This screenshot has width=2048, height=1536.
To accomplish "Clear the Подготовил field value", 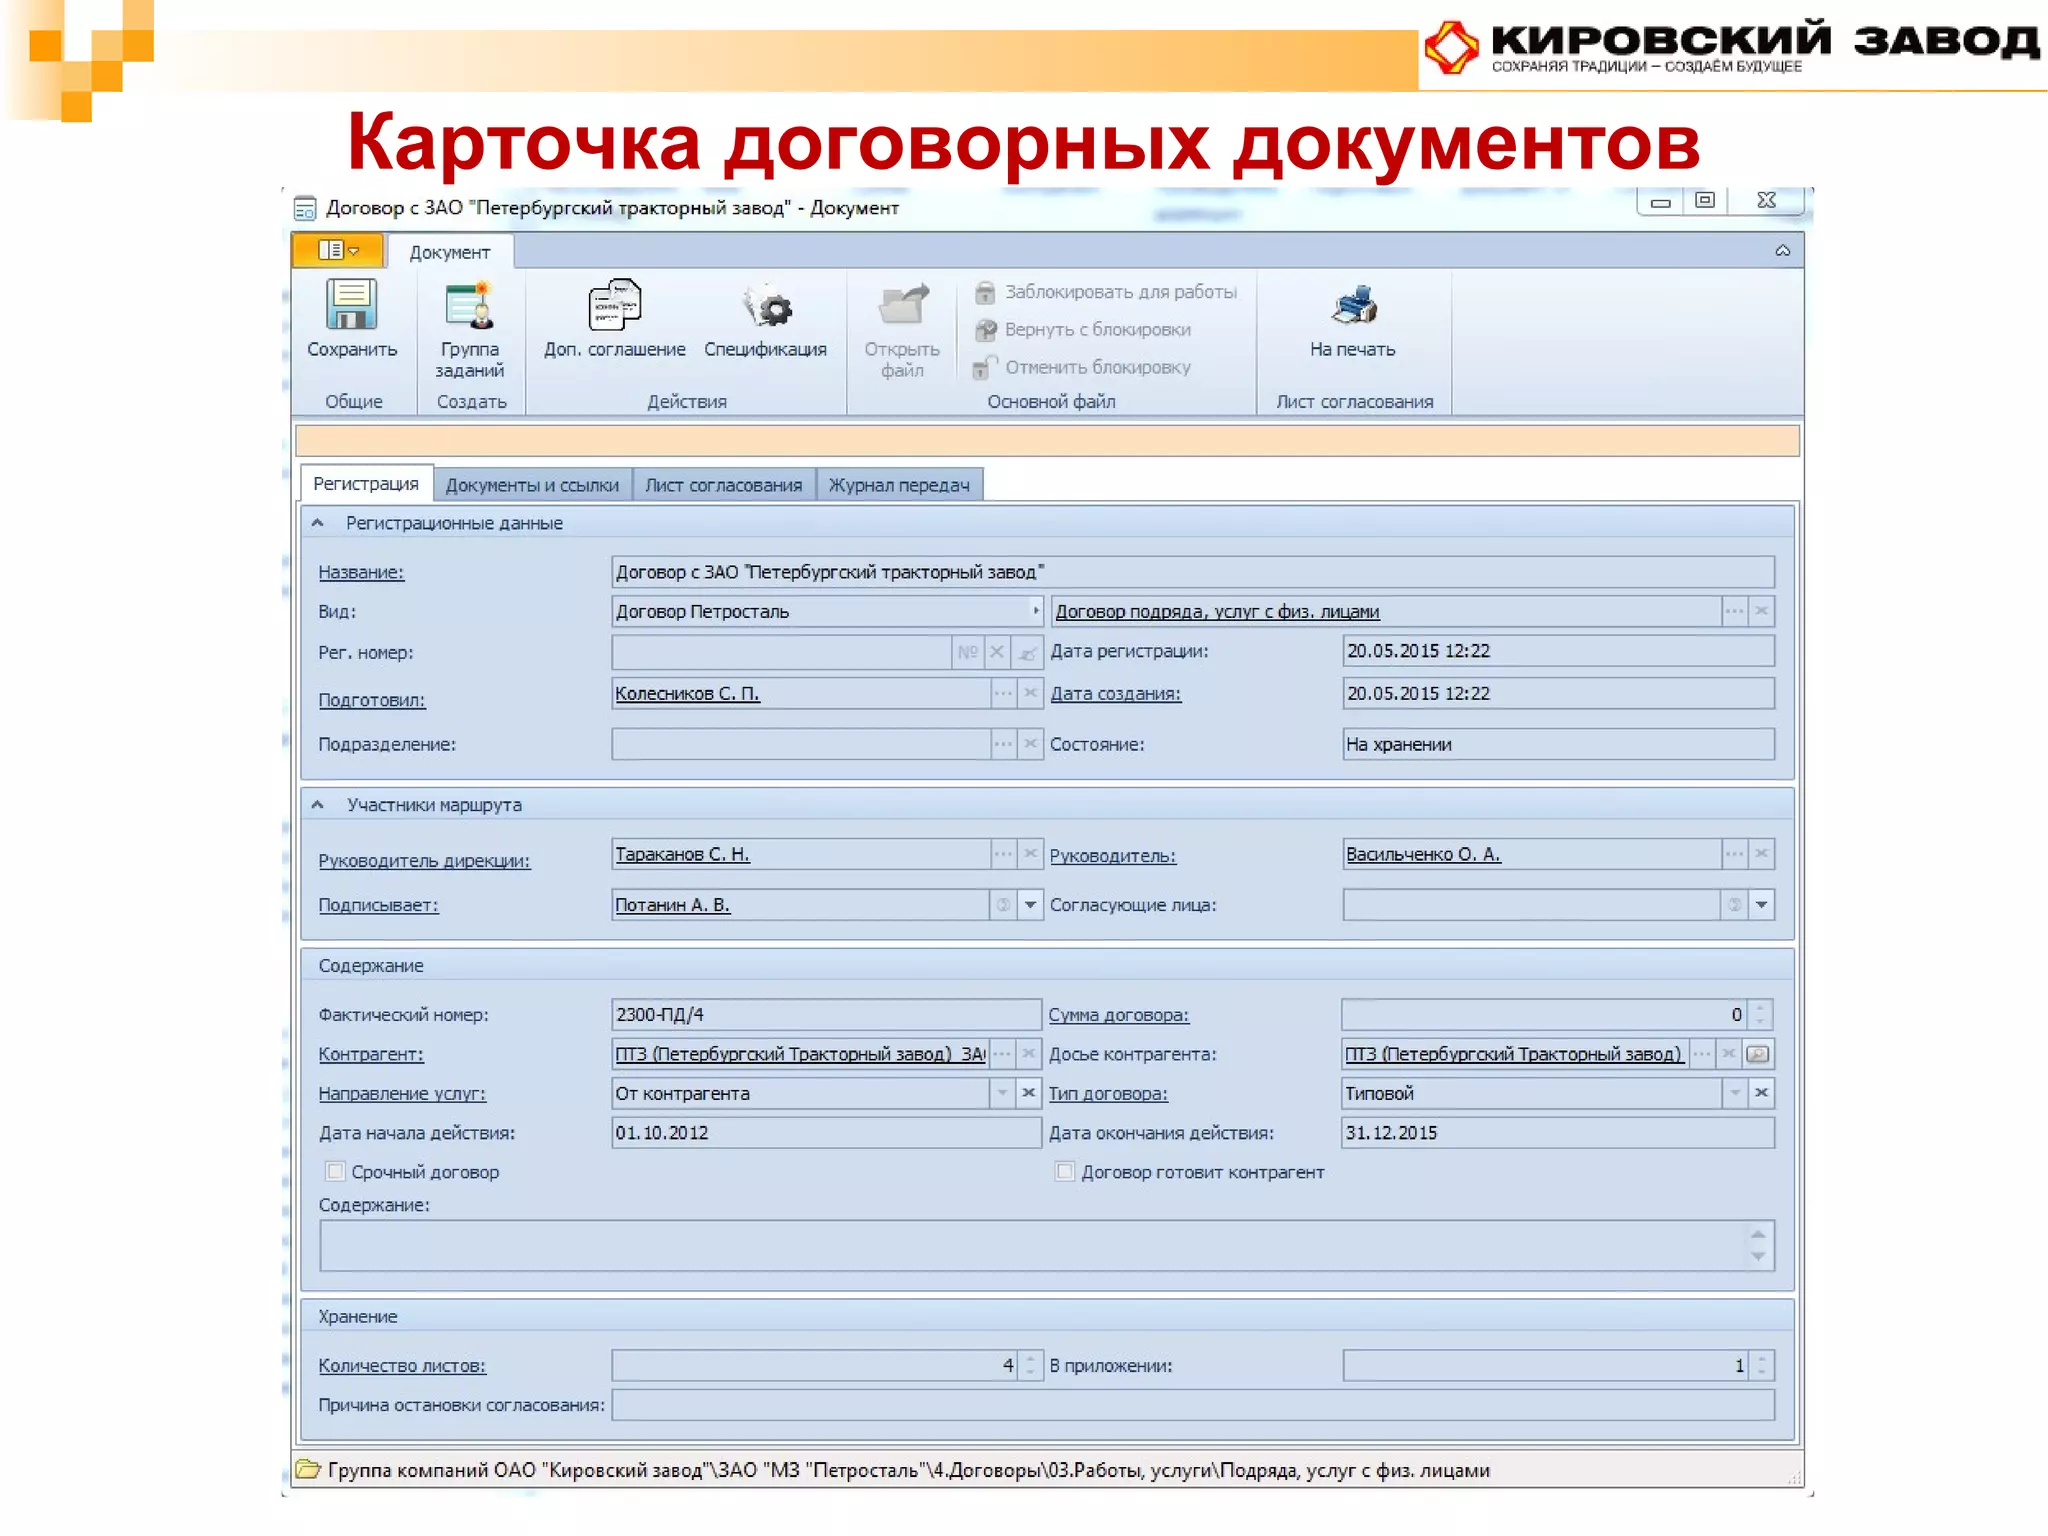I will point(1030,693).
